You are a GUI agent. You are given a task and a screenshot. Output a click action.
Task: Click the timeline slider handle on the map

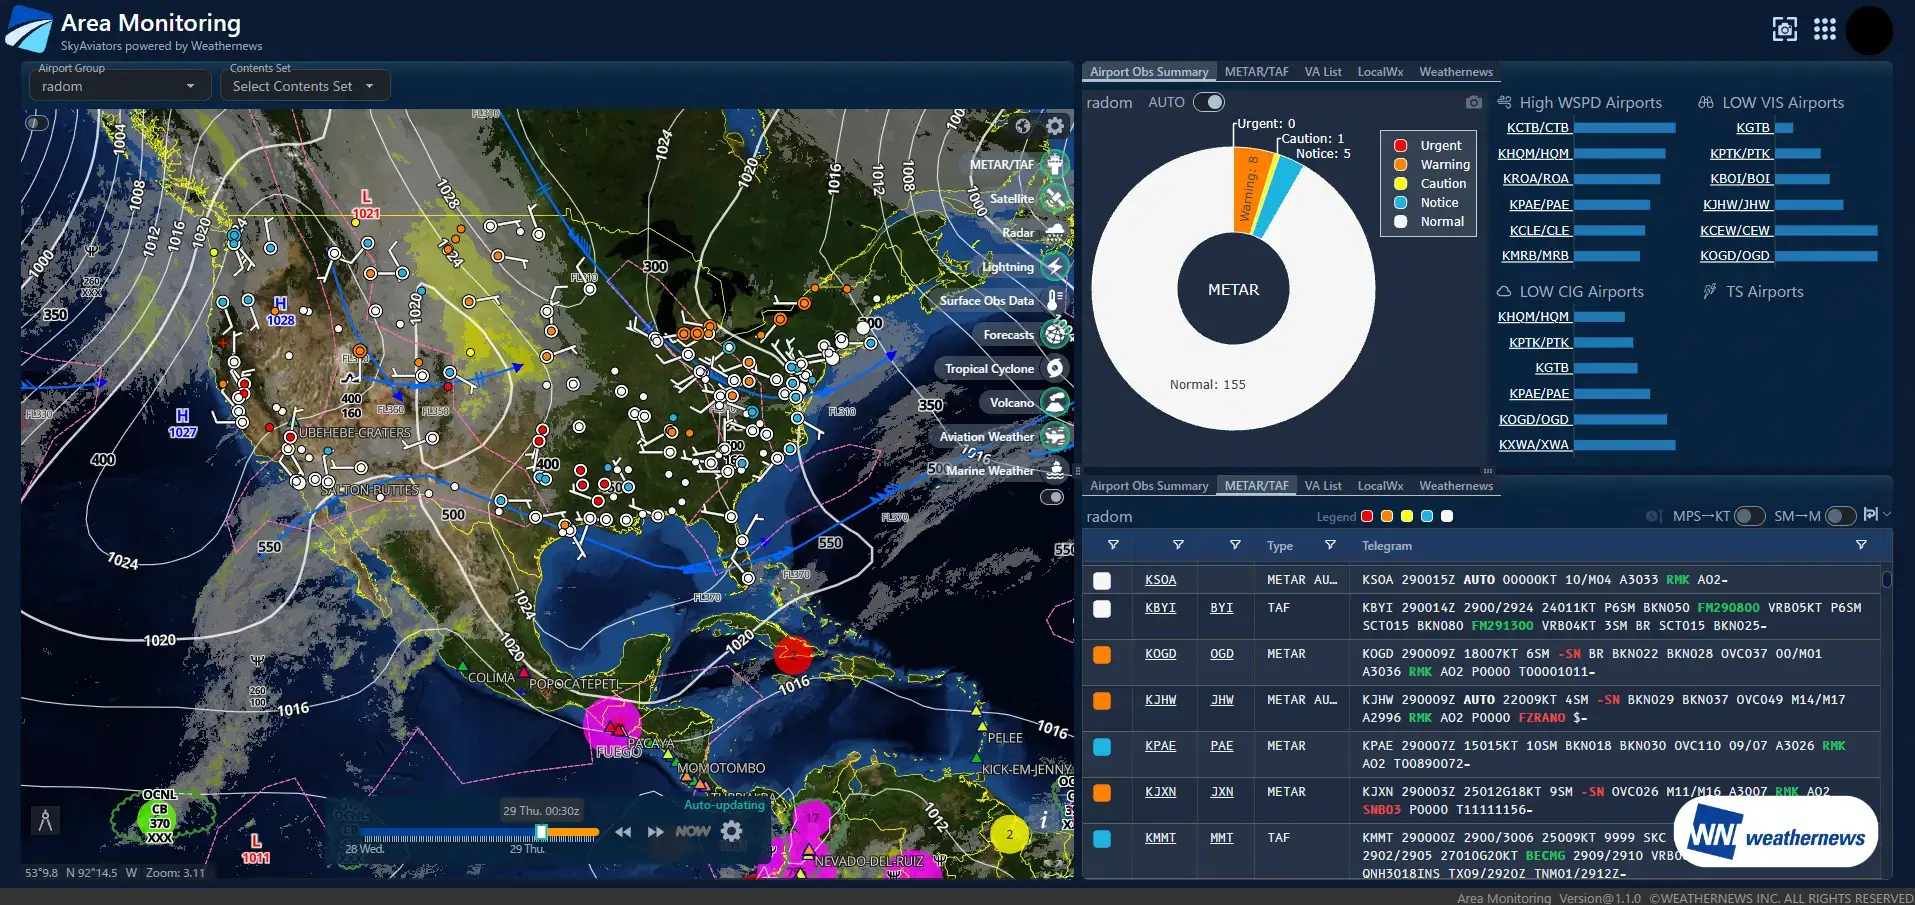pyautogui.click(x=541, y=832)
